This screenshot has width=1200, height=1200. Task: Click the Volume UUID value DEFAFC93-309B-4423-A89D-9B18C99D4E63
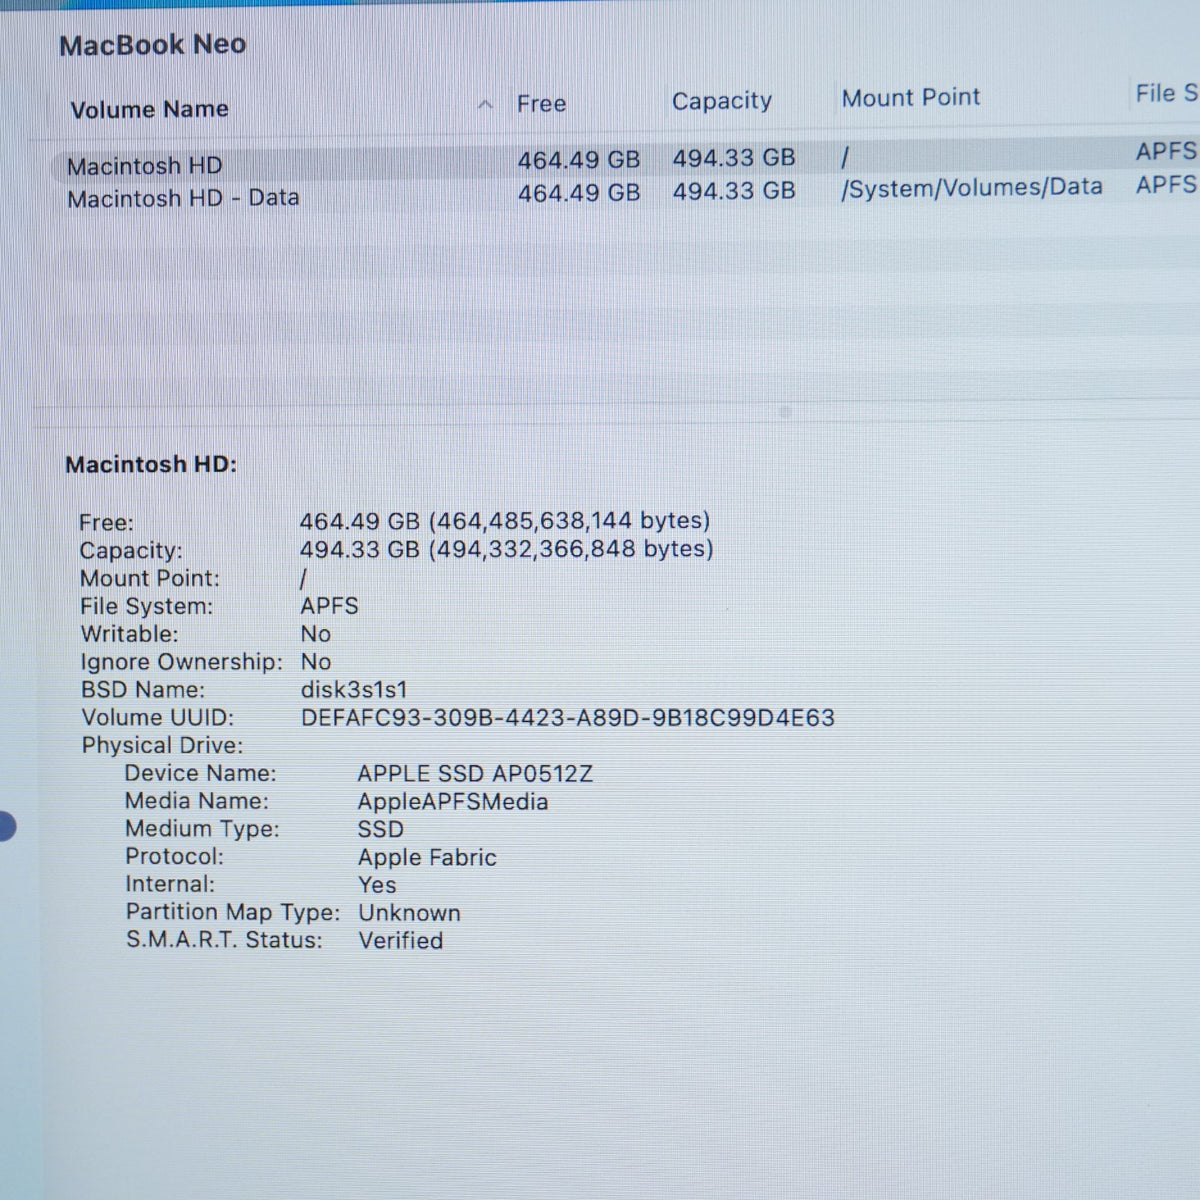[567, 718]
